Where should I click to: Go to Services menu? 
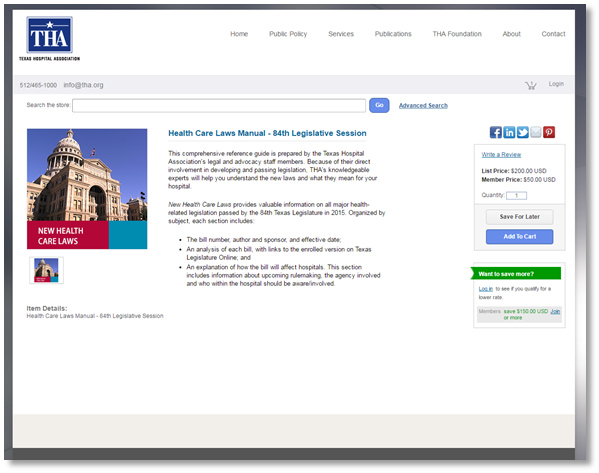(341, 34)
